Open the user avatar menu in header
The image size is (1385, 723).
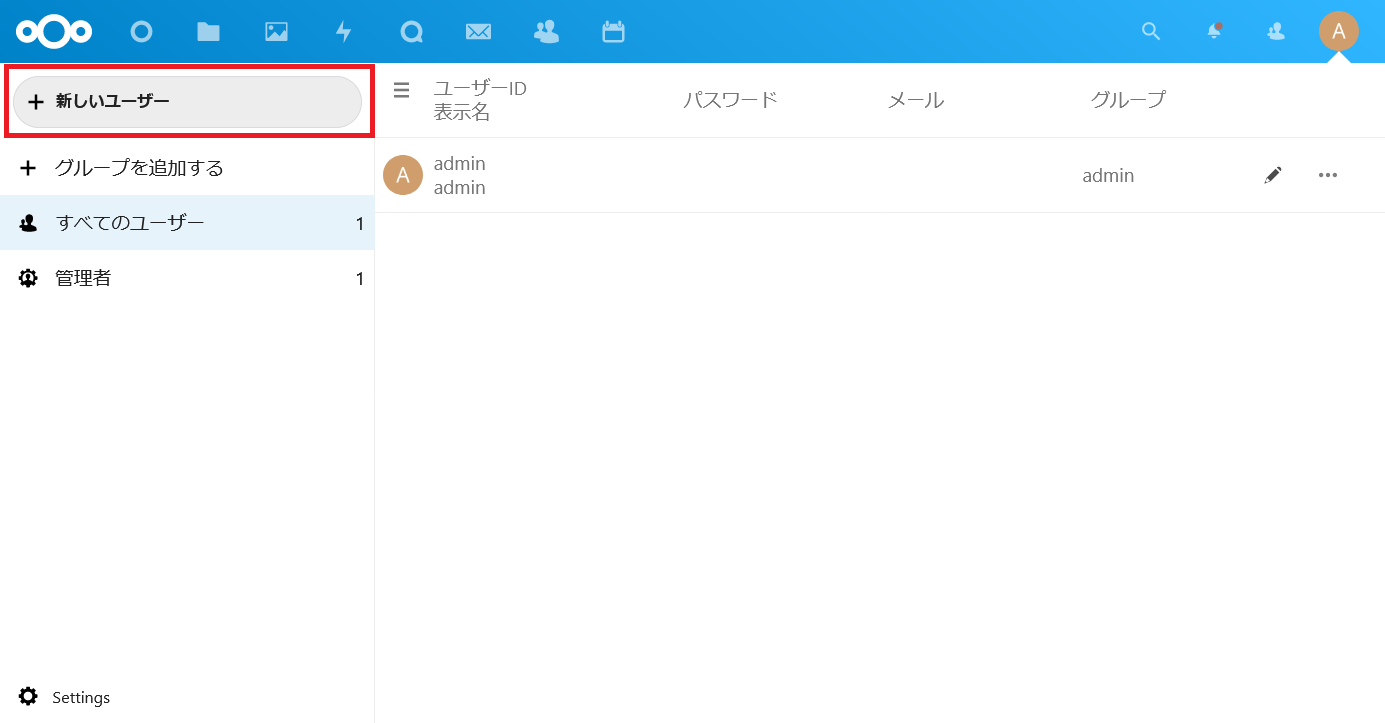click(1339, 31)
